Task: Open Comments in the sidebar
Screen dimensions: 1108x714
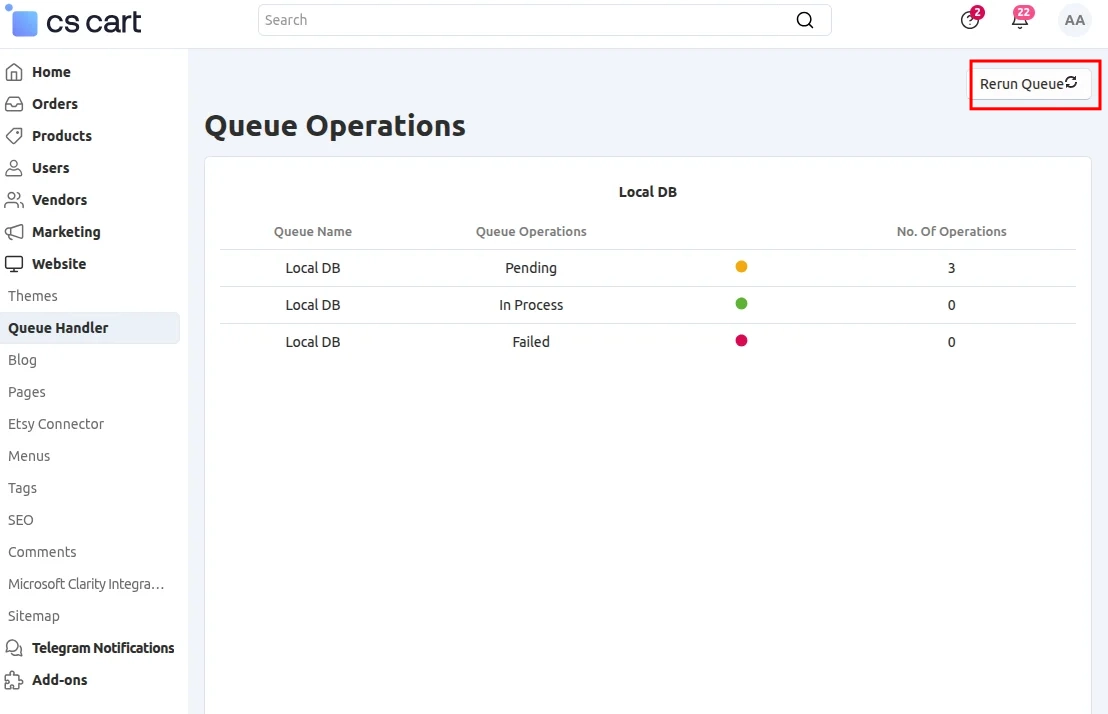Action: (42, 552)
